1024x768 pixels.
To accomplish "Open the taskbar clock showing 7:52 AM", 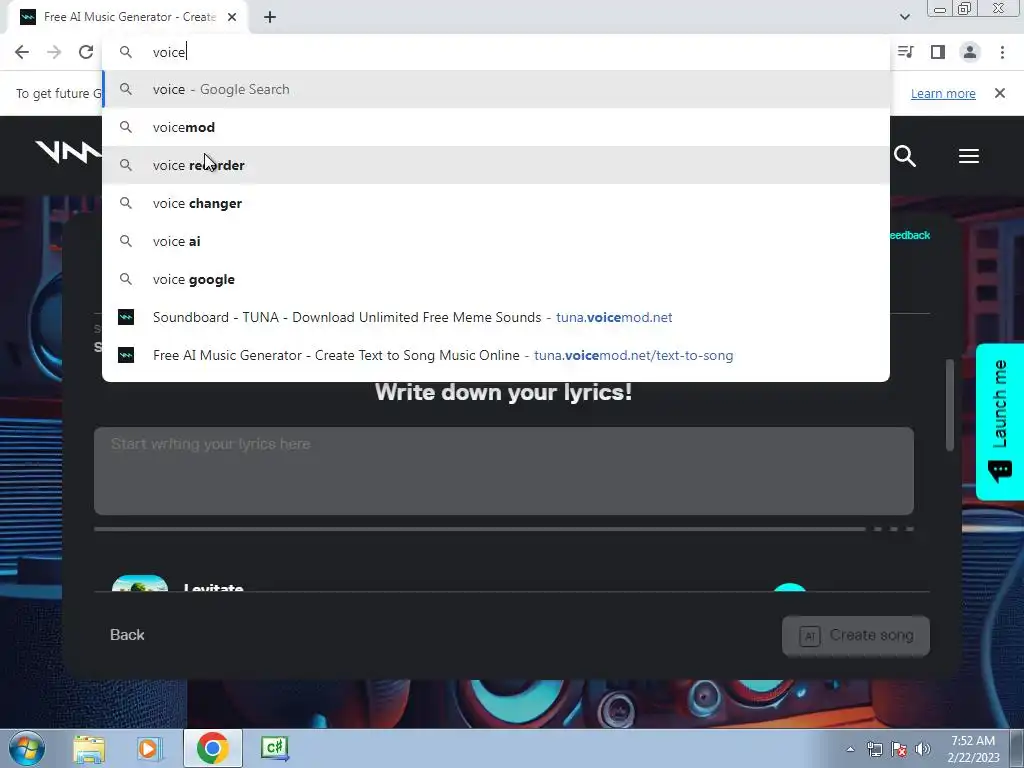I will tap(973, 749).
